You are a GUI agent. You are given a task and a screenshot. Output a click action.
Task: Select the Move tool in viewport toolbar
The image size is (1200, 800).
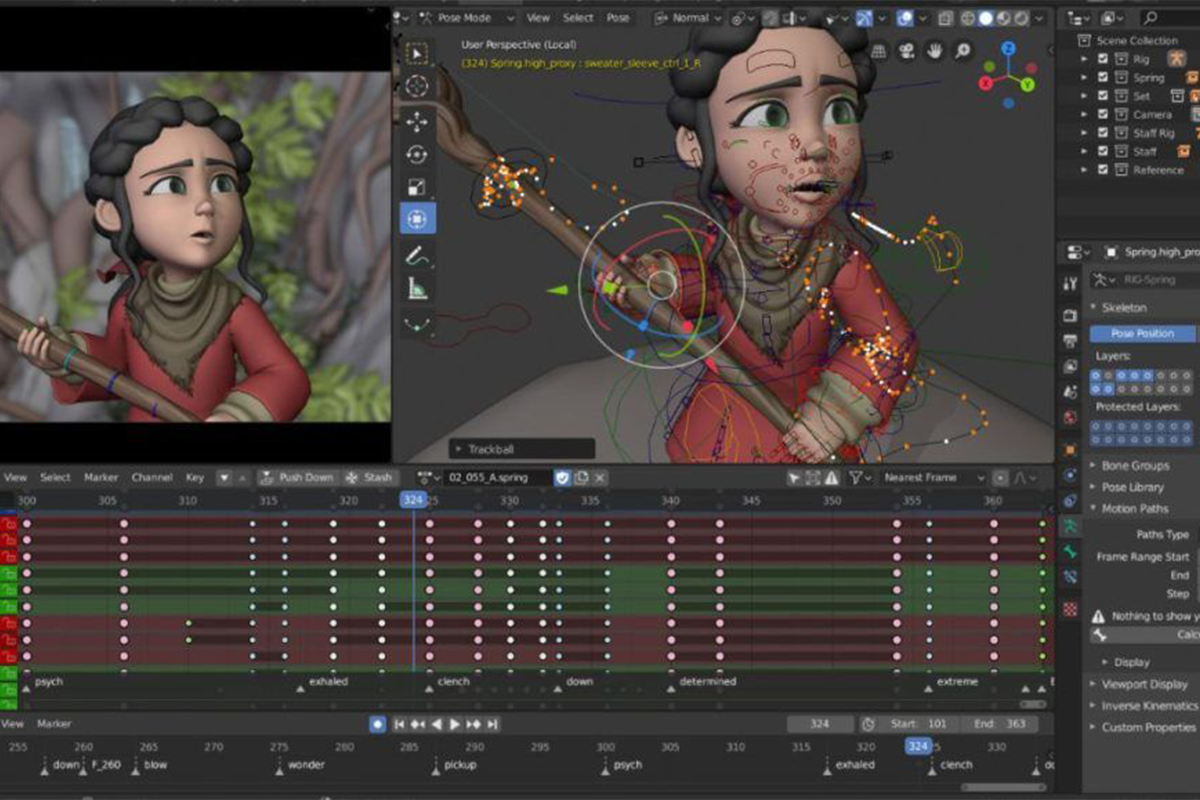pyautogui.click(x=417, y=121)
